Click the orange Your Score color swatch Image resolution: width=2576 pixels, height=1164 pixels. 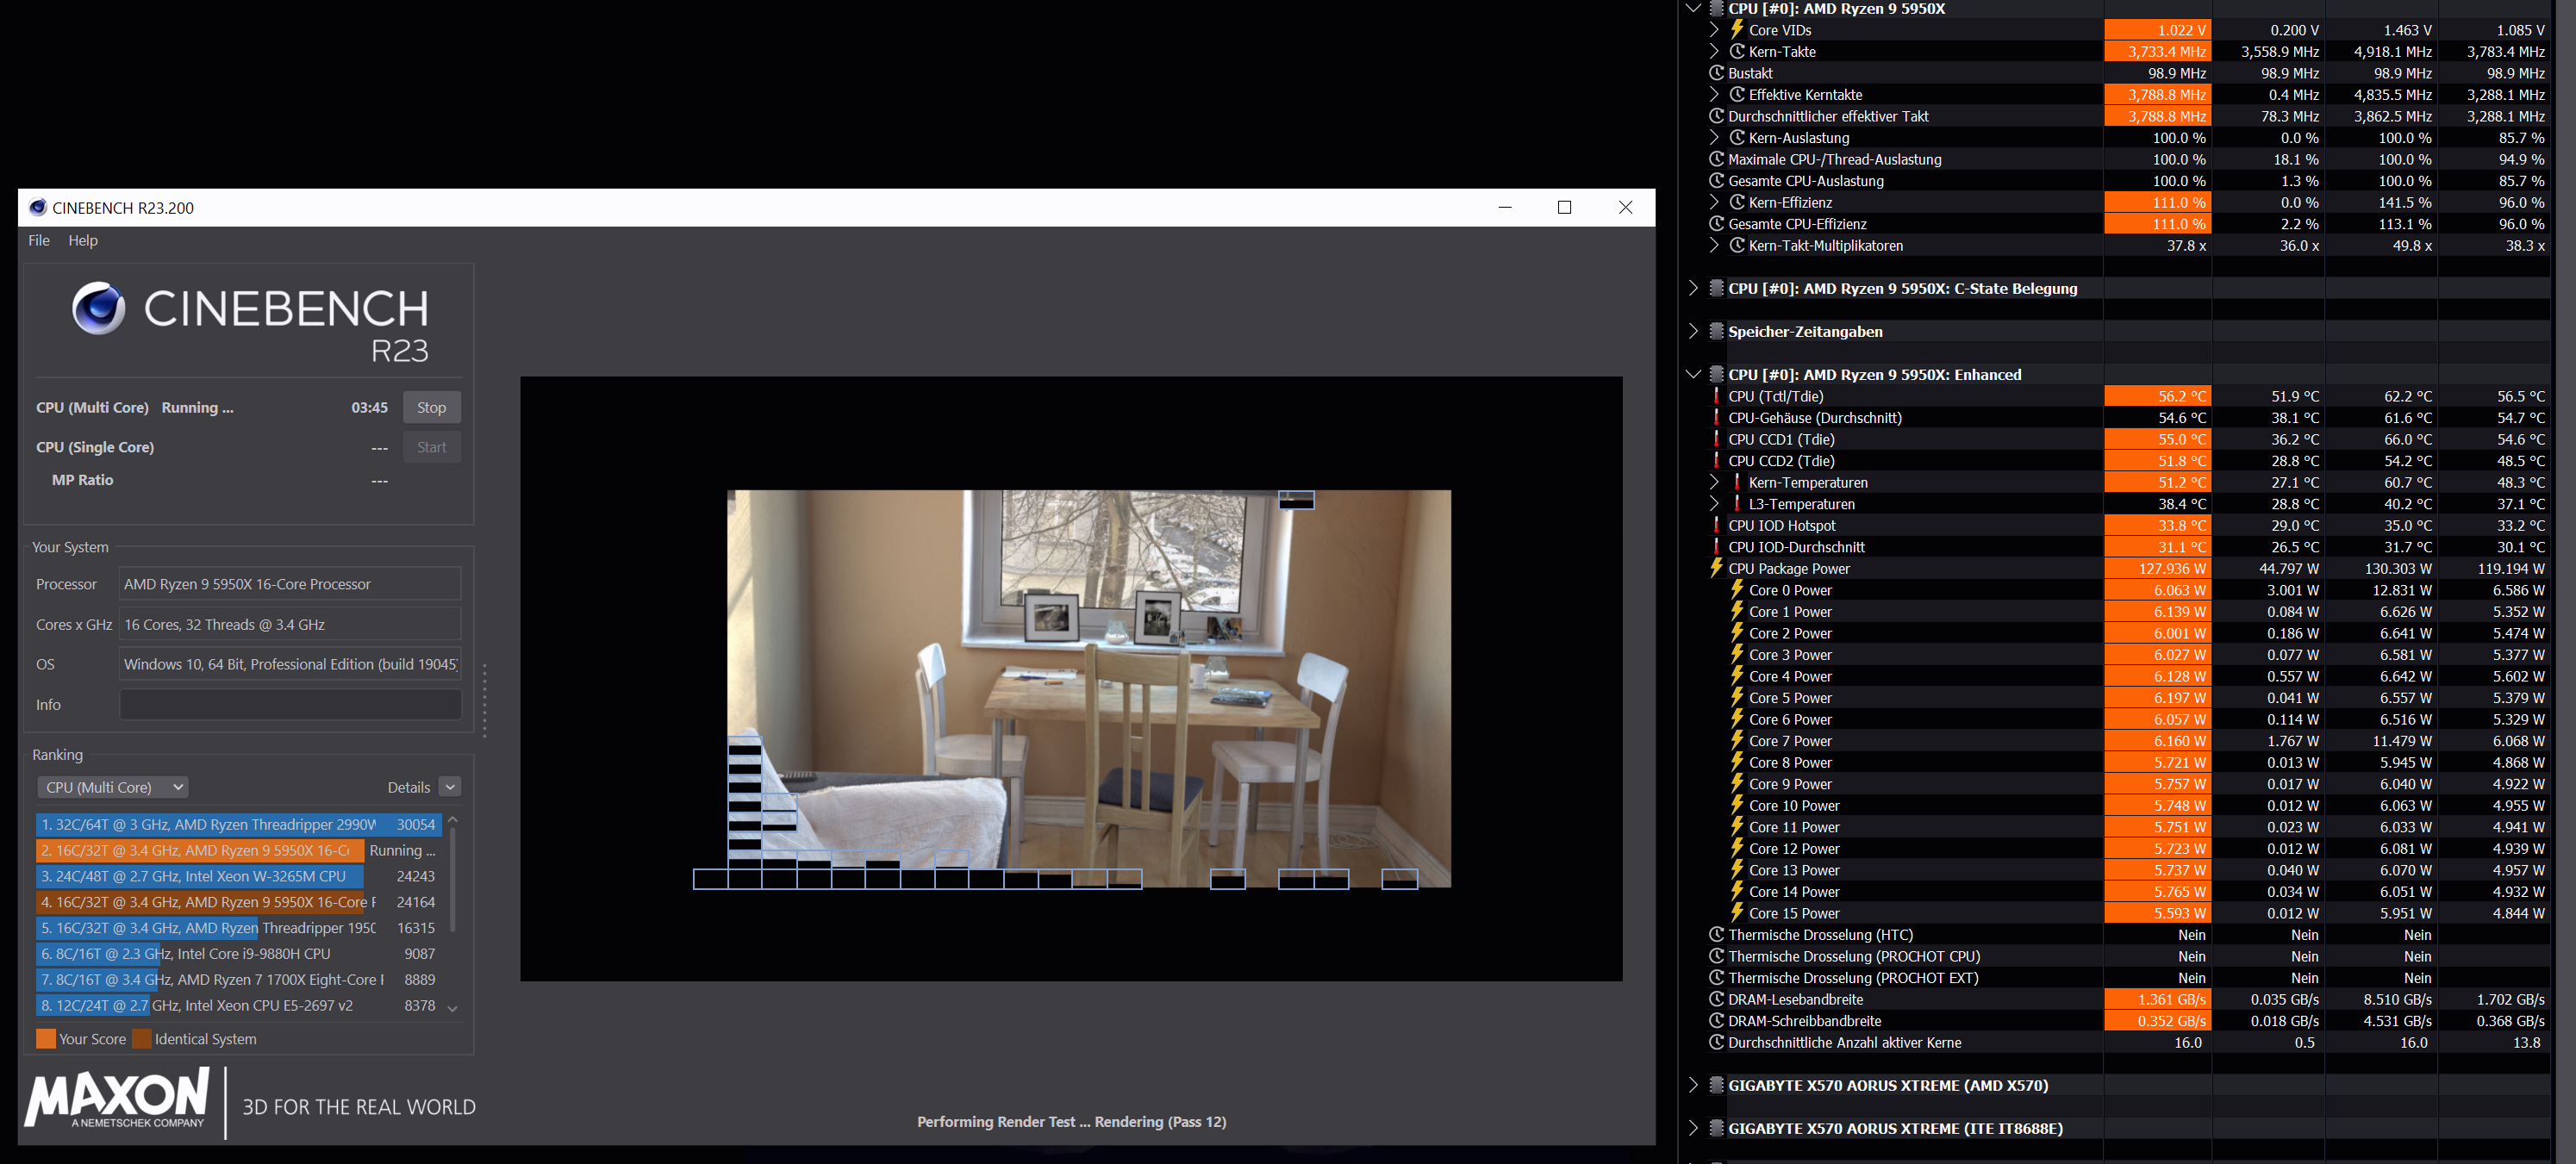pos(46,1038)
